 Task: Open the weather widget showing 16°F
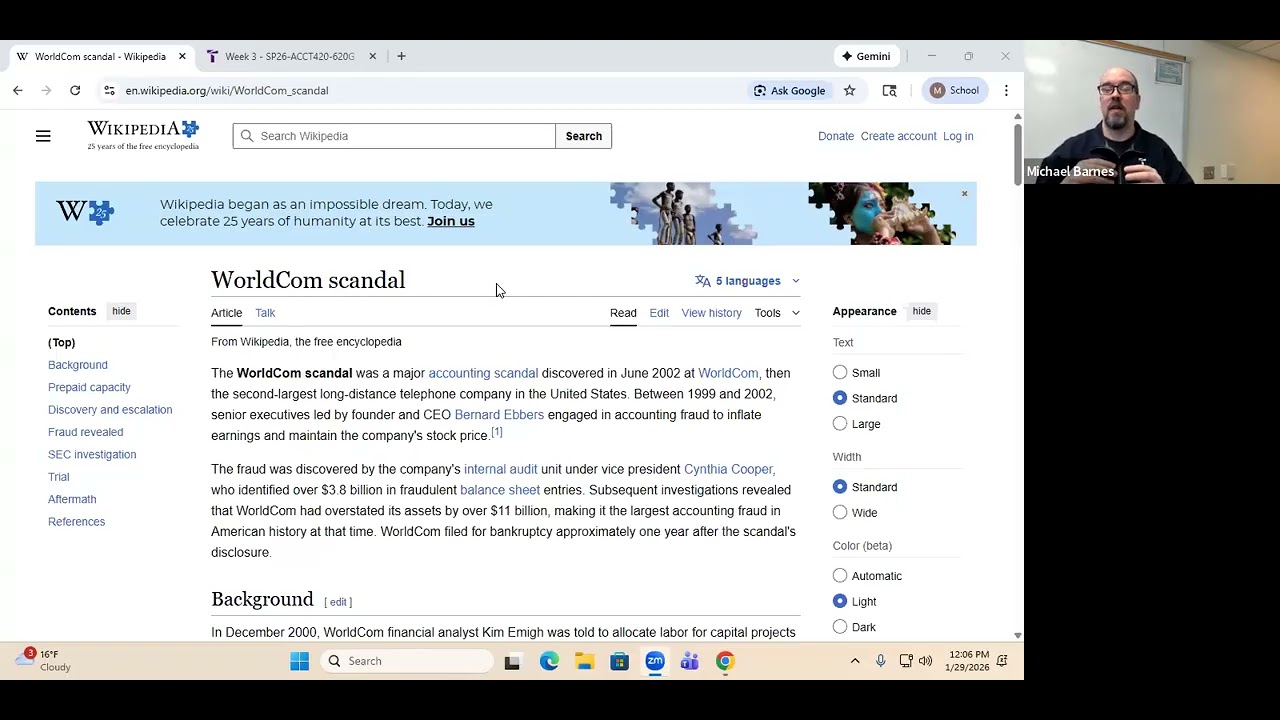45,660
